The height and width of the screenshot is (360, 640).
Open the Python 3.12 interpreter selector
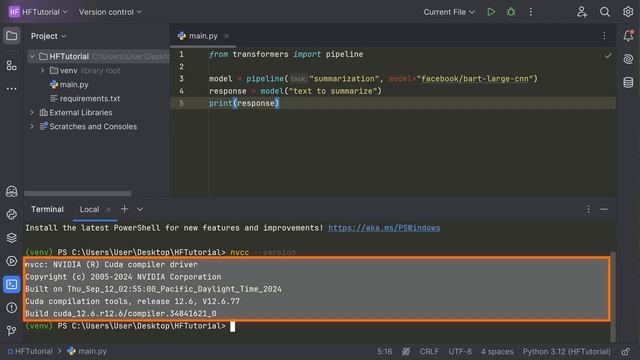click(x=567, y=351)
